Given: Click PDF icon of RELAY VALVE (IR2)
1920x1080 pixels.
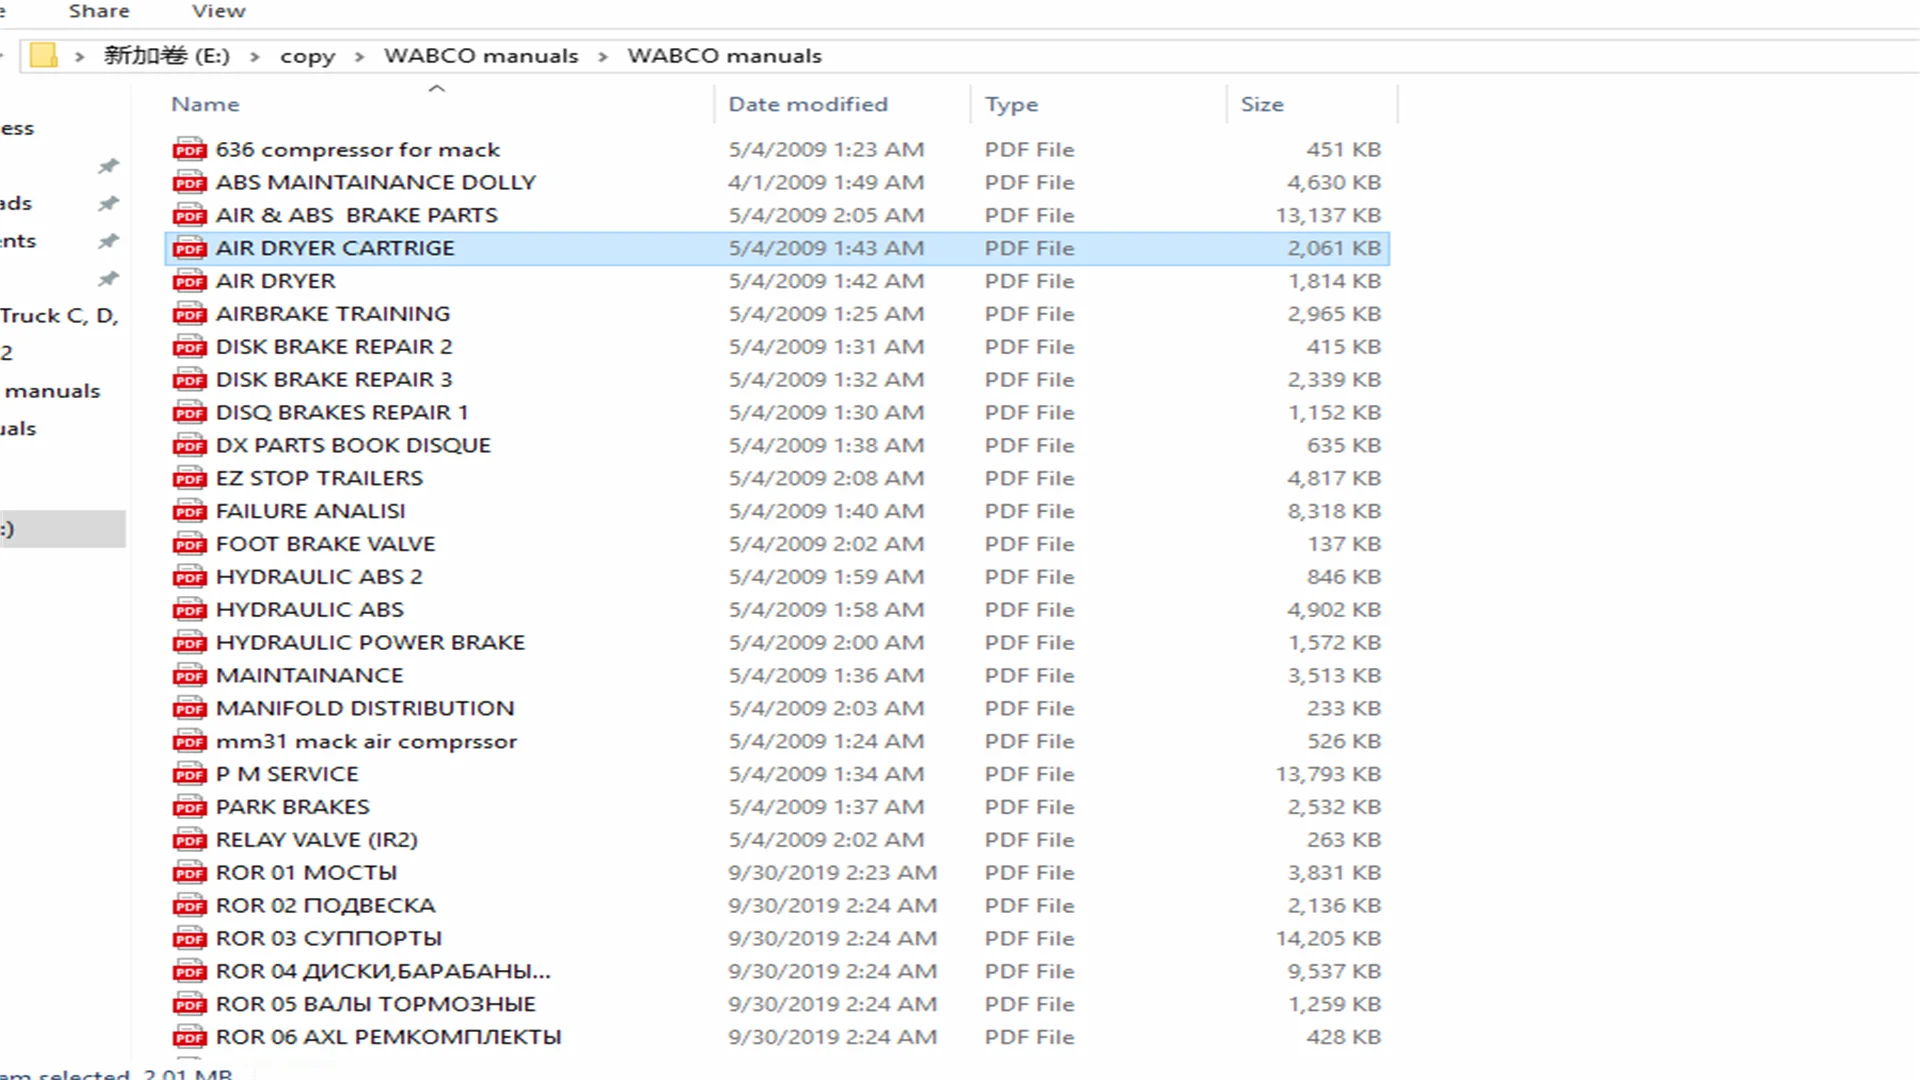Looking at the screenshot, I should click(x=189, y=840).
